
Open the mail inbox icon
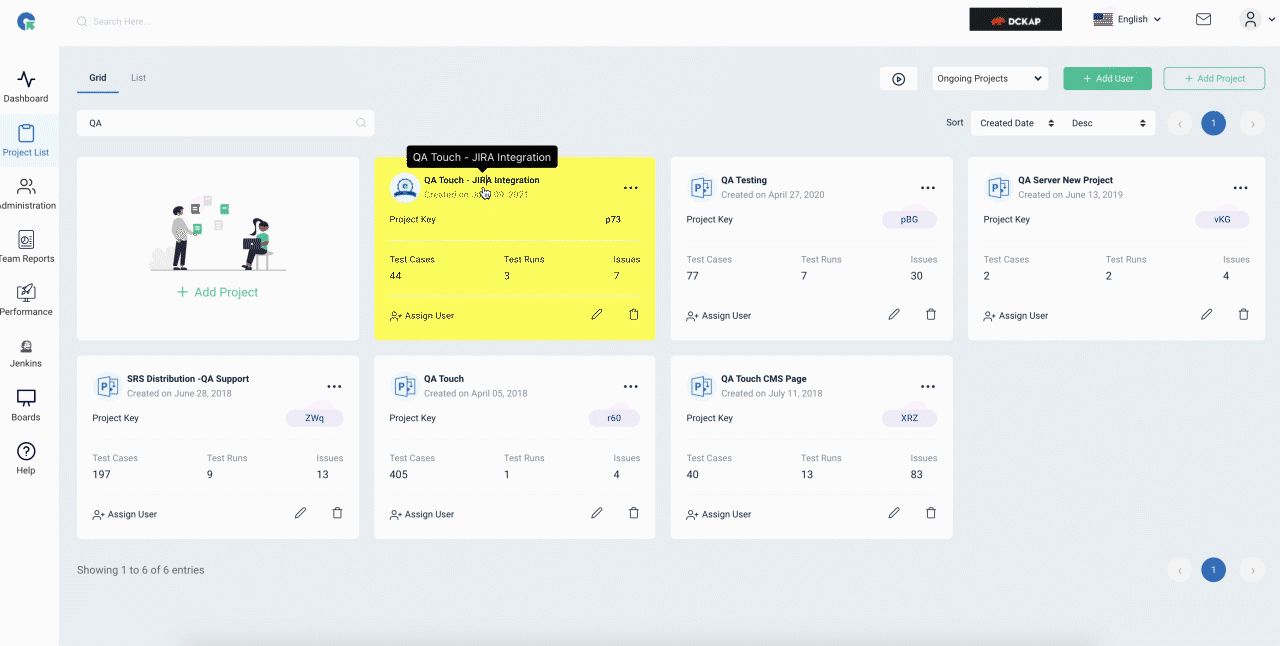click(1203, 19)
